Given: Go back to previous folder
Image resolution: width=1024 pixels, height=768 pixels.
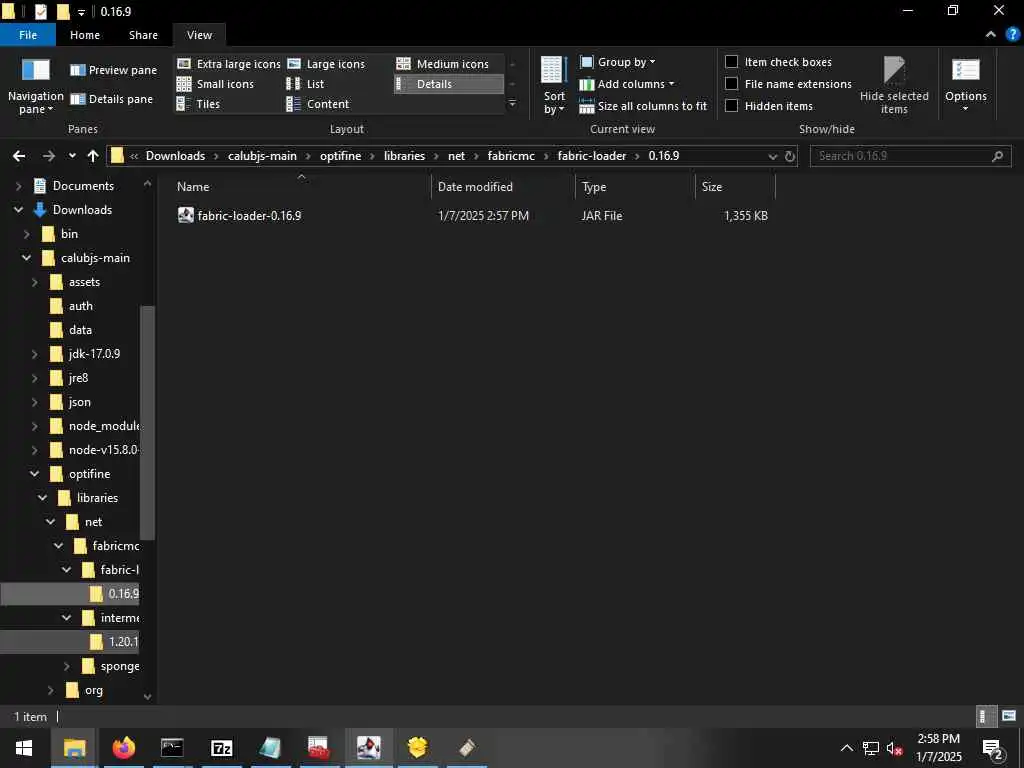Looking at the screenshot, I should pyautogui.click(x=19, y=156).
